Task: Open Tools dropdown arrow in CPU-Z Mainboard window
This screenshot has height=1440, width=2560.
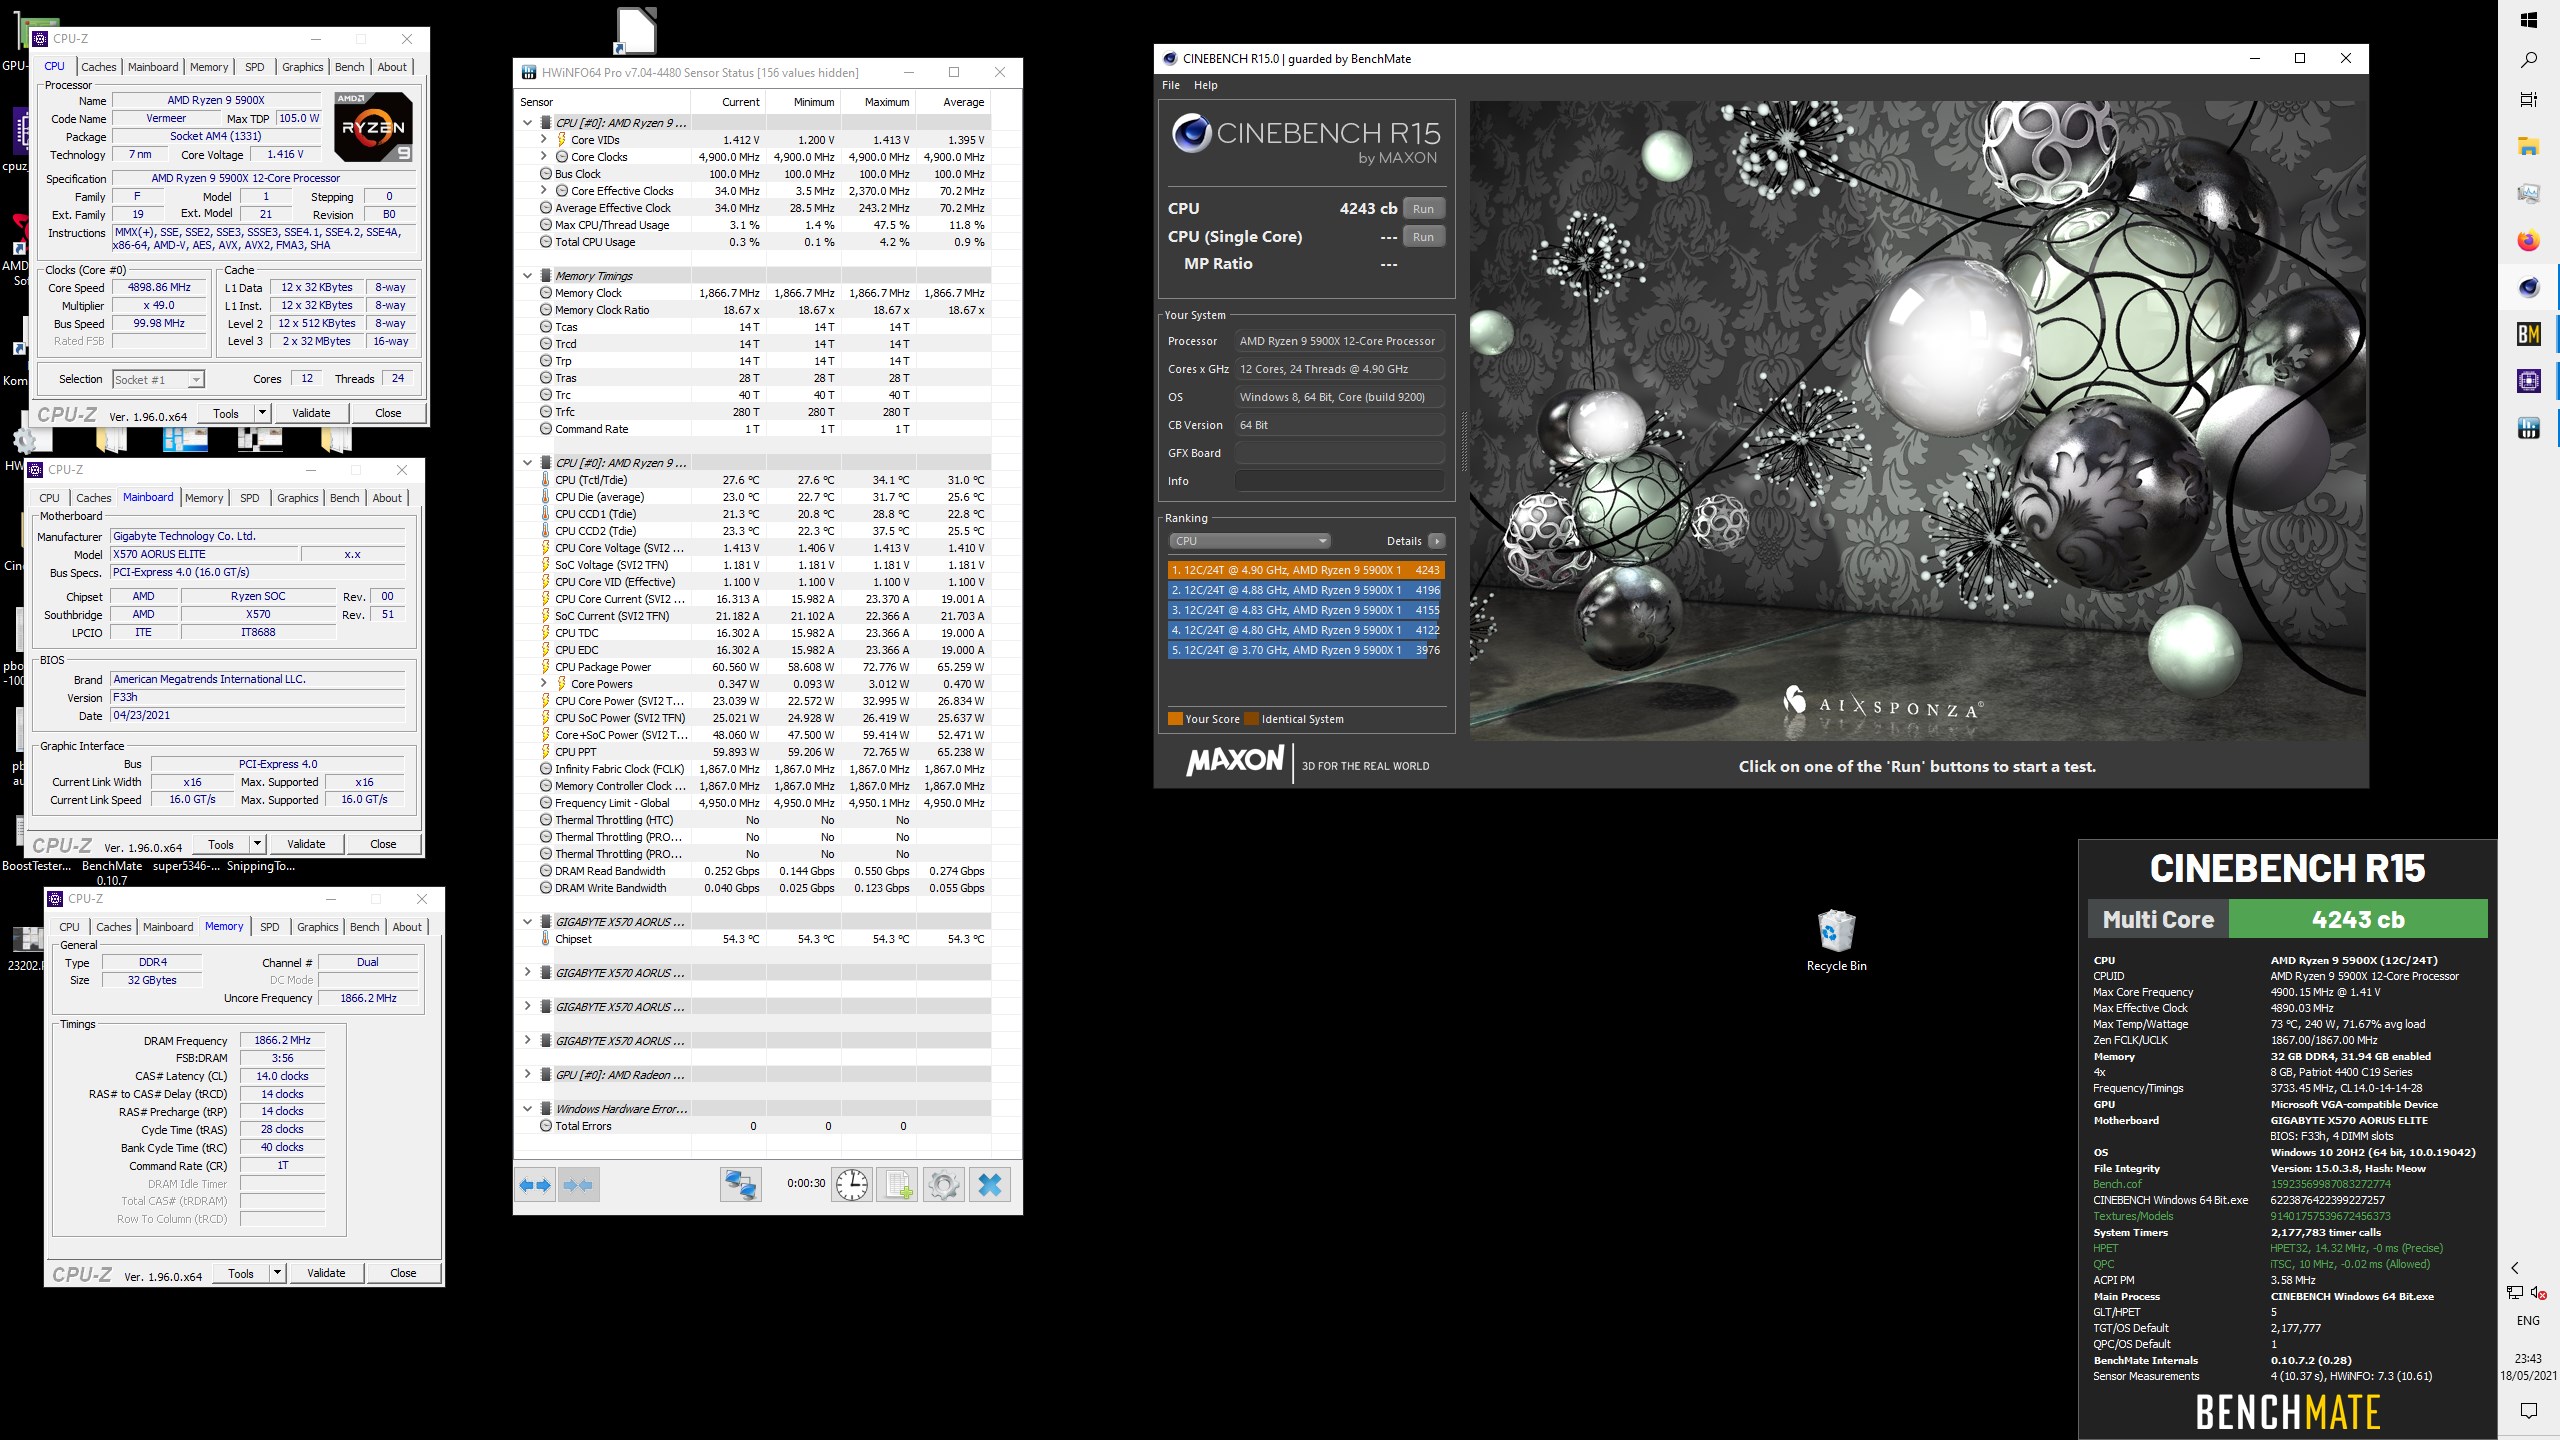Action: 257,844
